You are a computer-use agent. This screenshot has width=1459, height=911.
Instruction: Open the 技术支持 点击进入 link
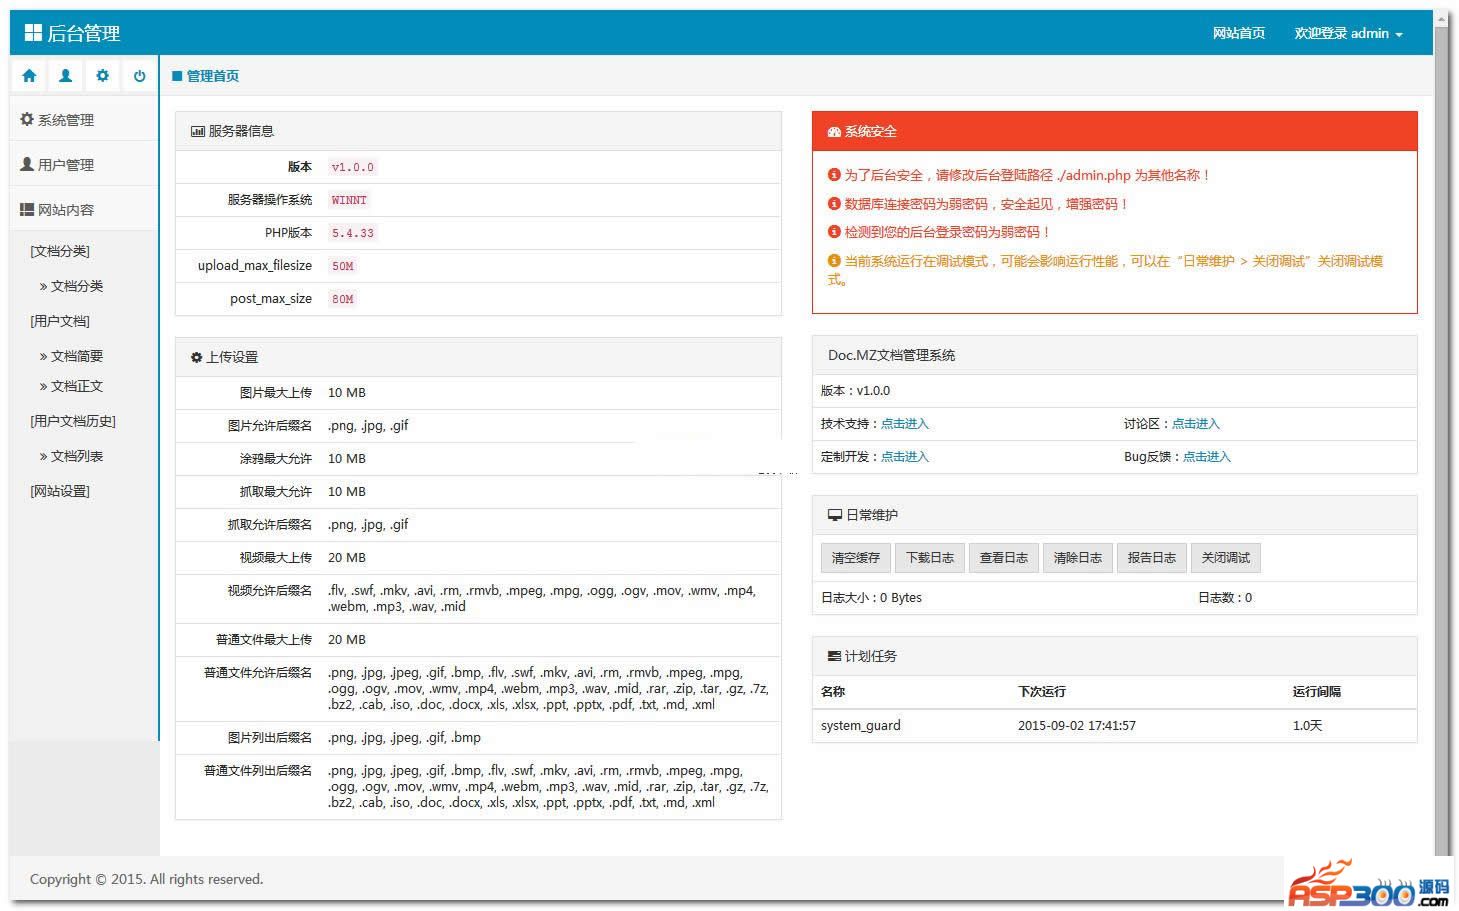[x=904, y=424]
